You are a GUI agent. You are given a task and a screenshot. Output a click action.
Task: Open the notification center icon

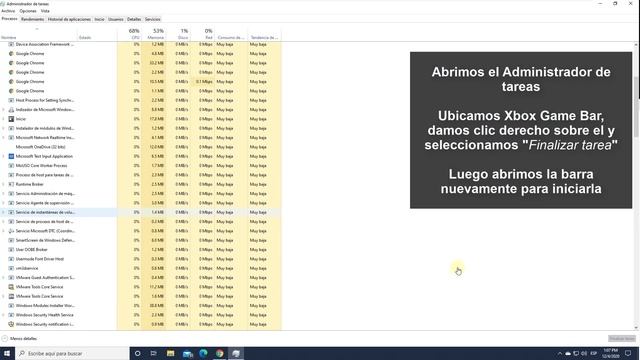(x=628, y=353)
